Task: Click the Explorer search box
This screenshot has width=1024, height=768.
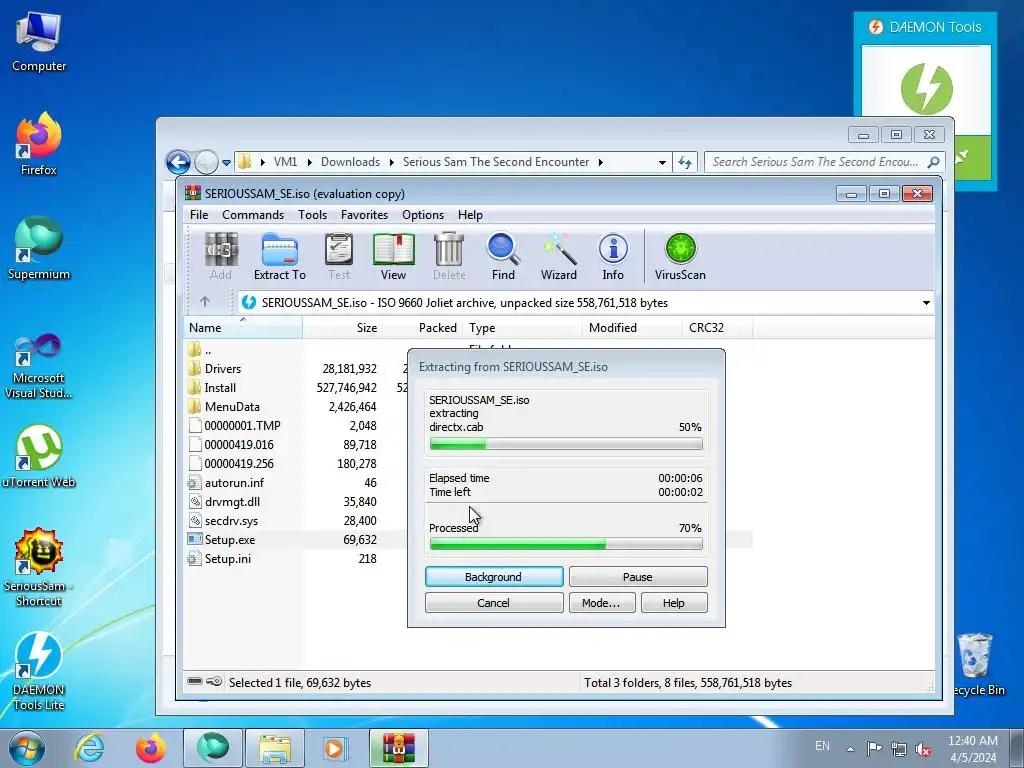Action: coord(825,162)
